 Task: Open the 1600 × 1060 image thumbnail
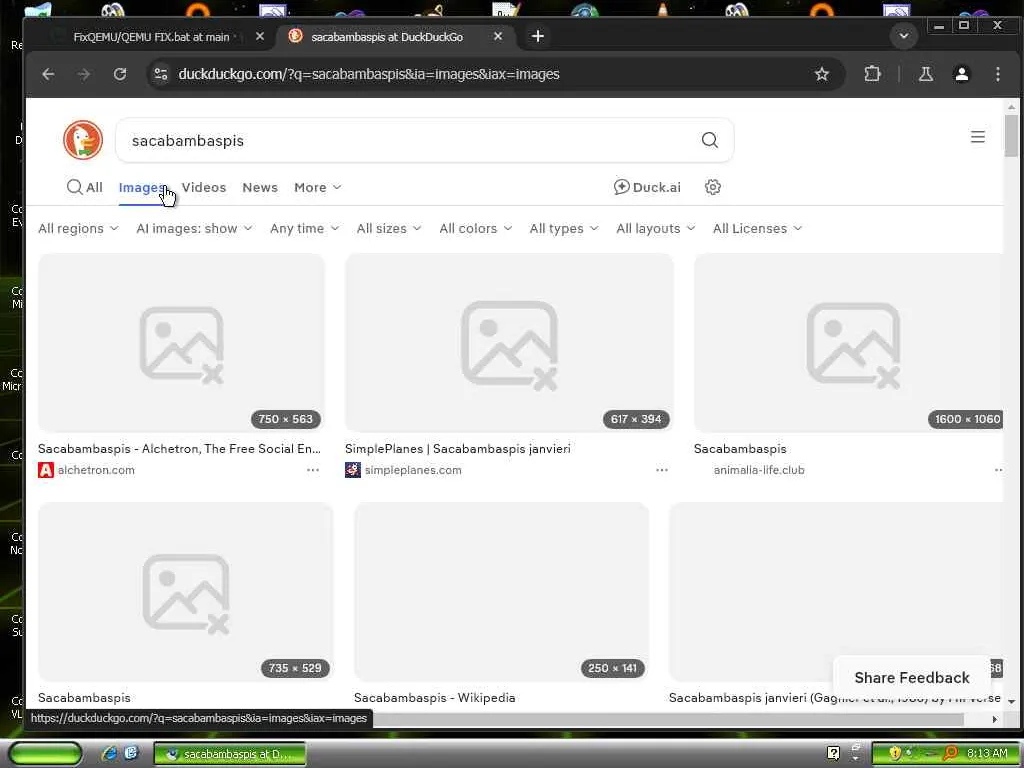pos(848,343)
